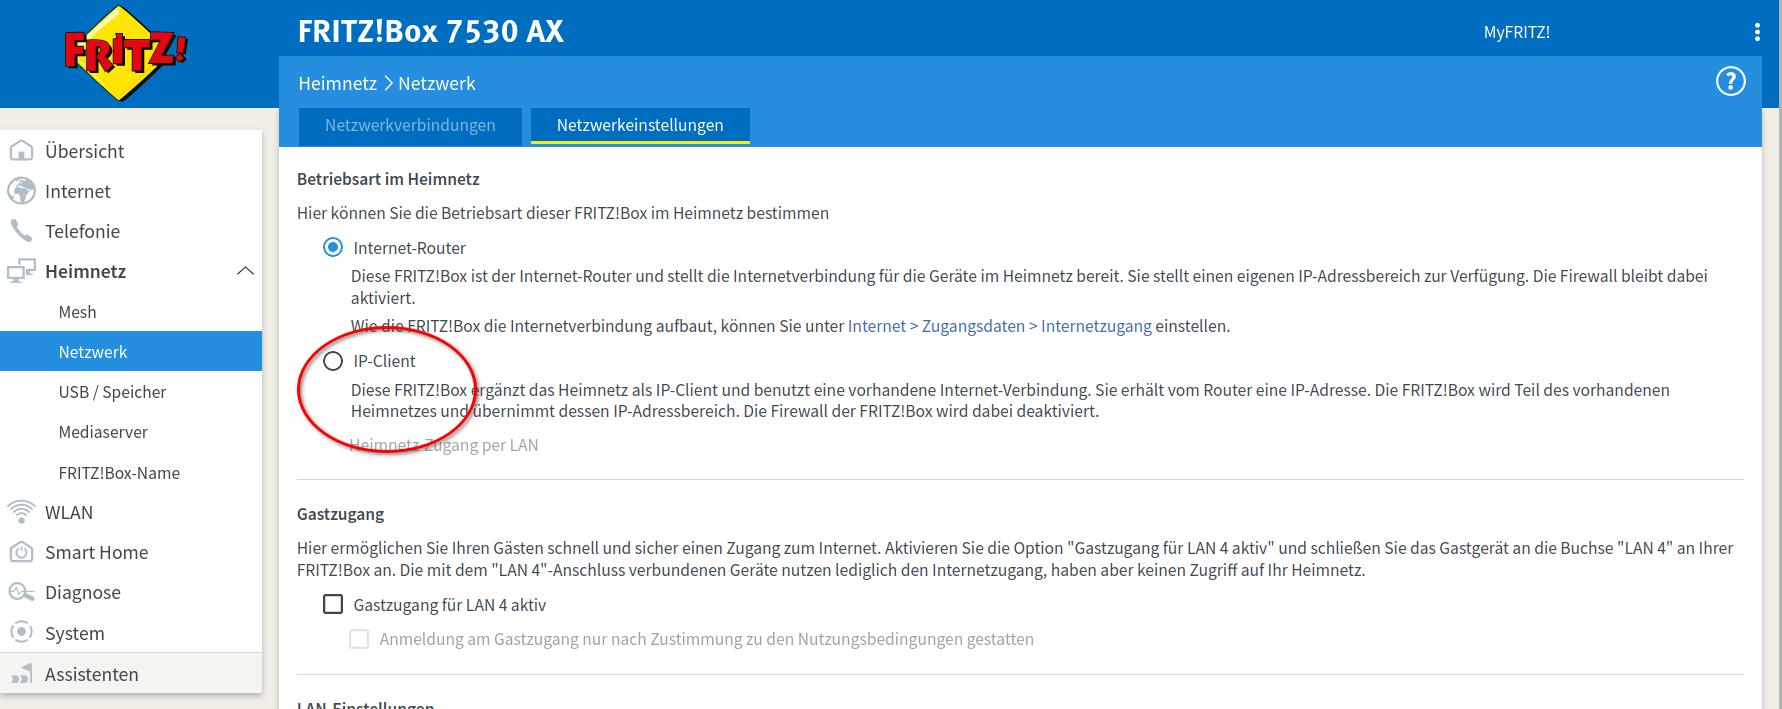Click the Betriebsart im Heimnetz heading

tap(388, 179)
